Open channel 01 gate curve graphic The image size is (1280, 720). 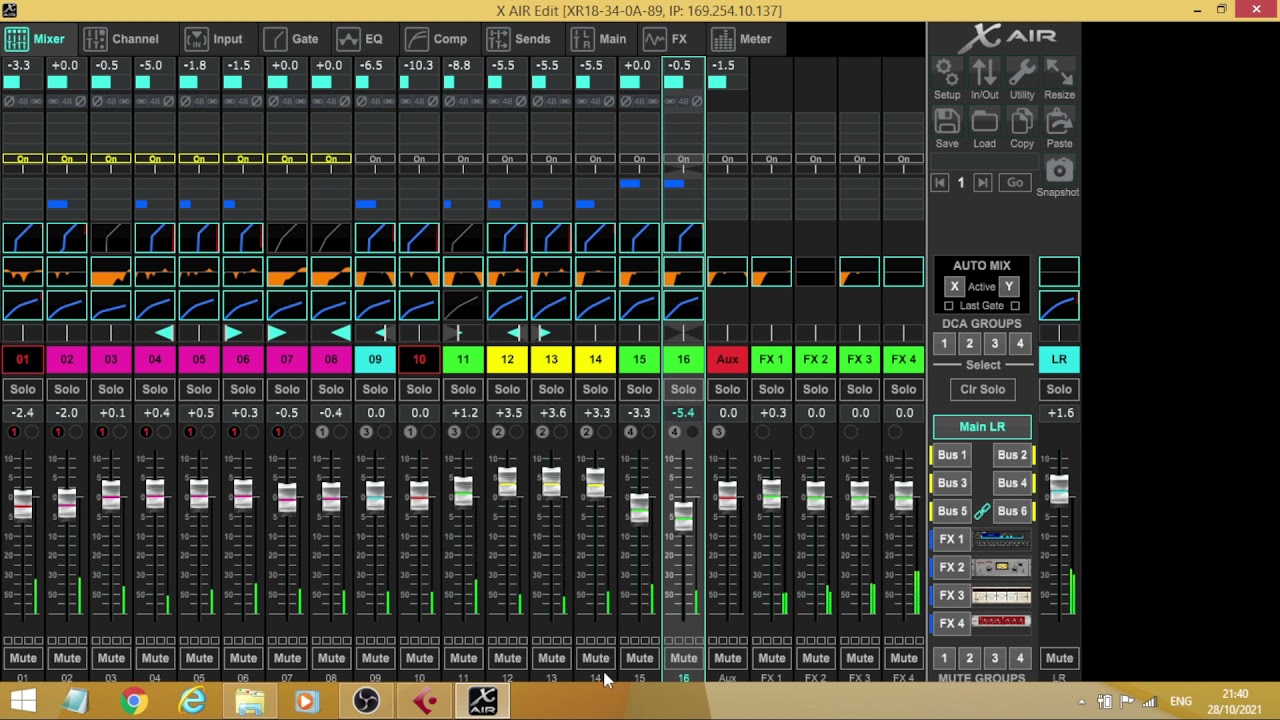tap(22, 239)
